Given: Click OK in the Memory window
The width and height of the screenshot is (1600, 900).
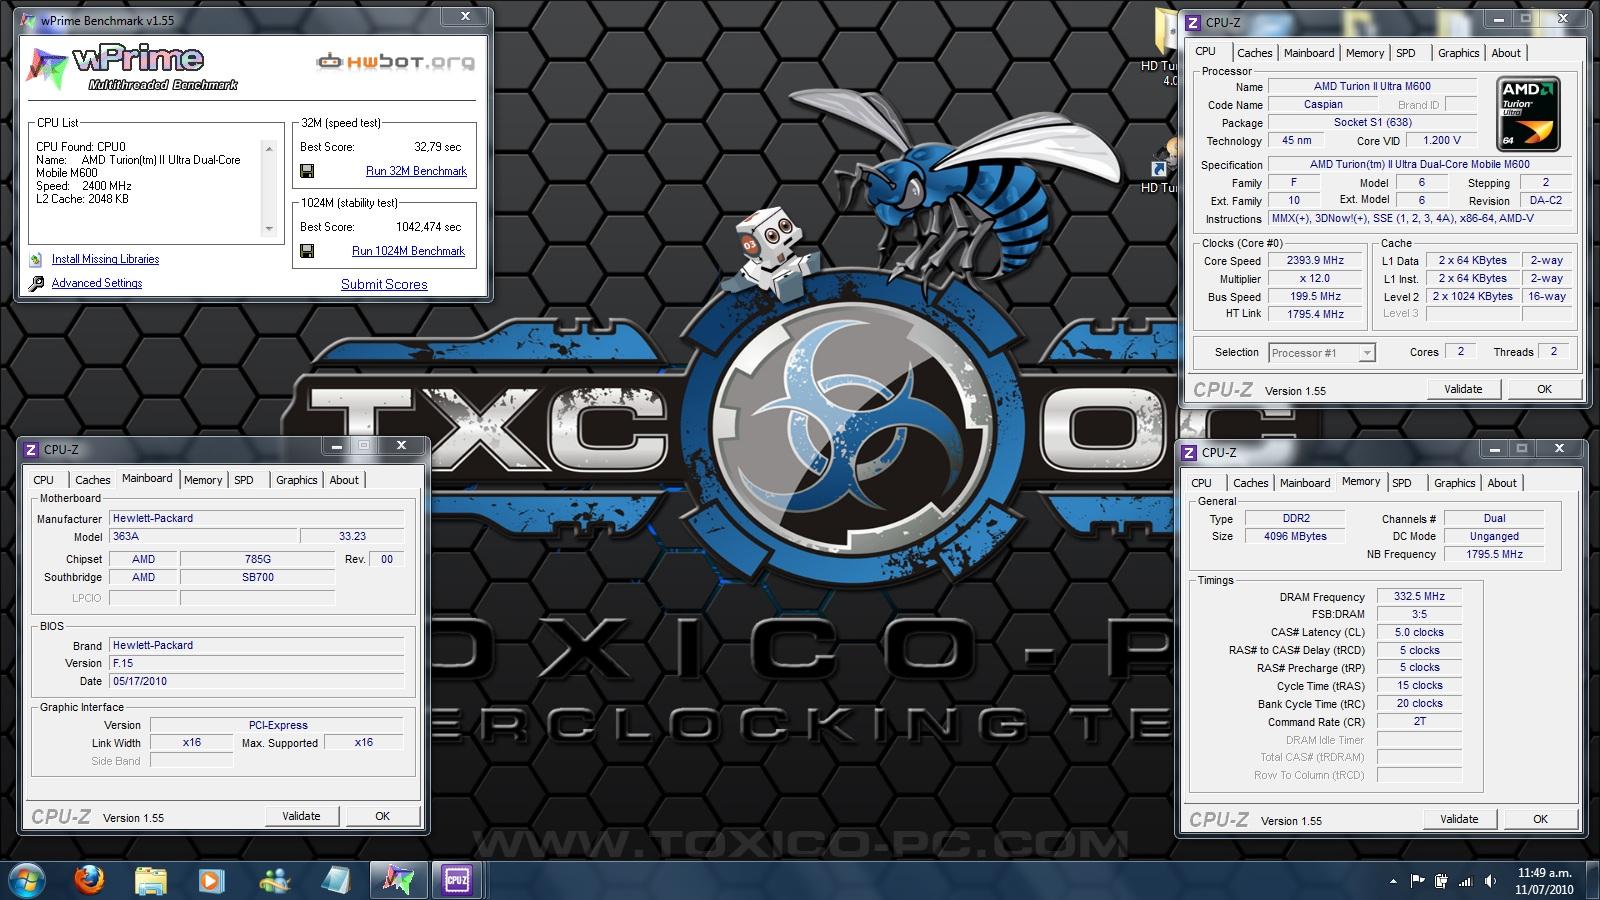Looking at the screenshot, I should [1540, 819].
